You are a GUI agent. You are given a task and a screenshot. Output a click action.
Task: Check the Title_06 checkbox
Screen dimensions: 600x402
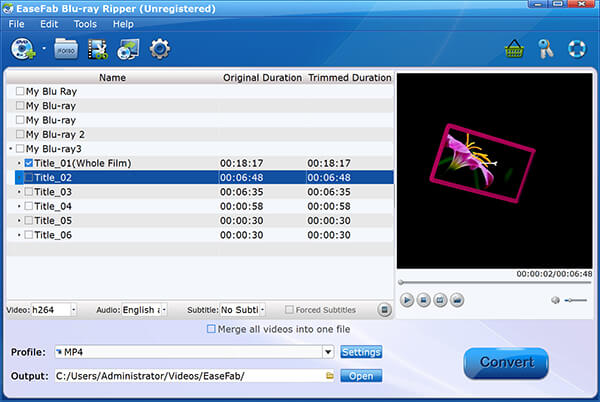point(28,235)
